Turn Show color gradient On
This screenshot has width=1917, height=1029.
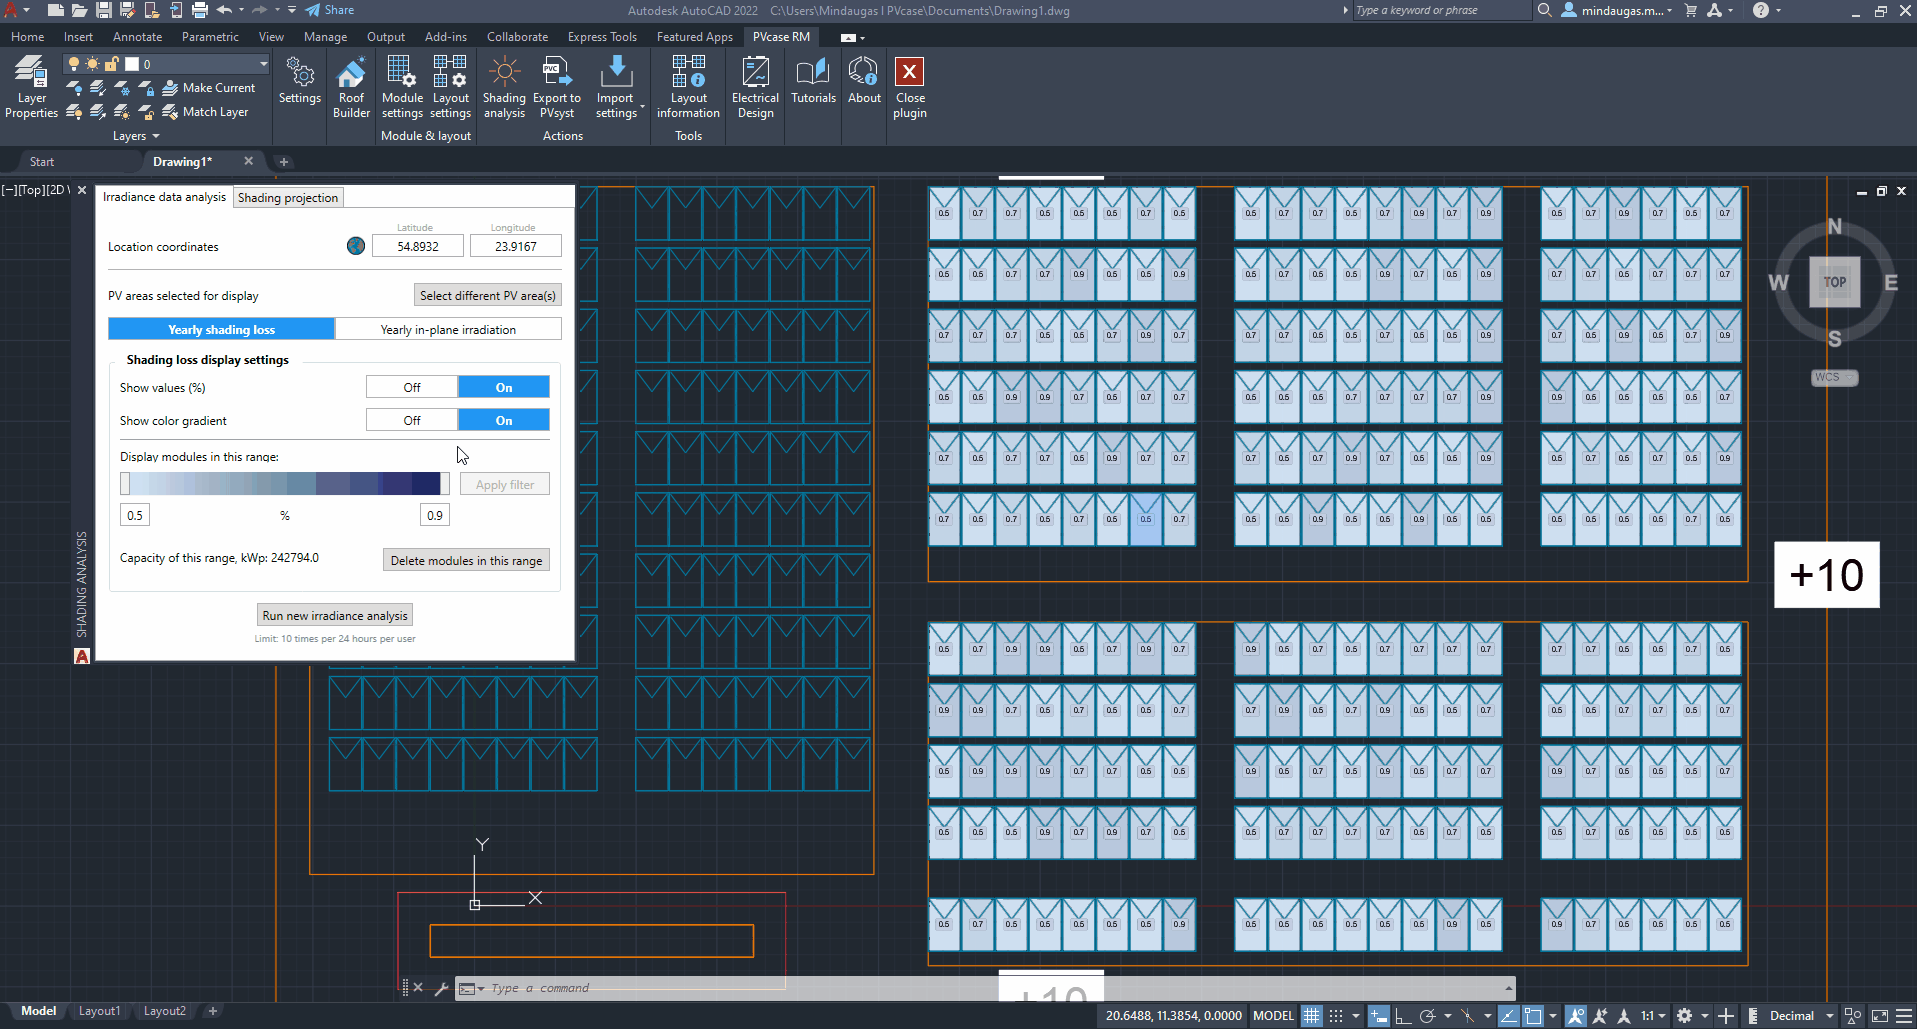tap(504, 420)
